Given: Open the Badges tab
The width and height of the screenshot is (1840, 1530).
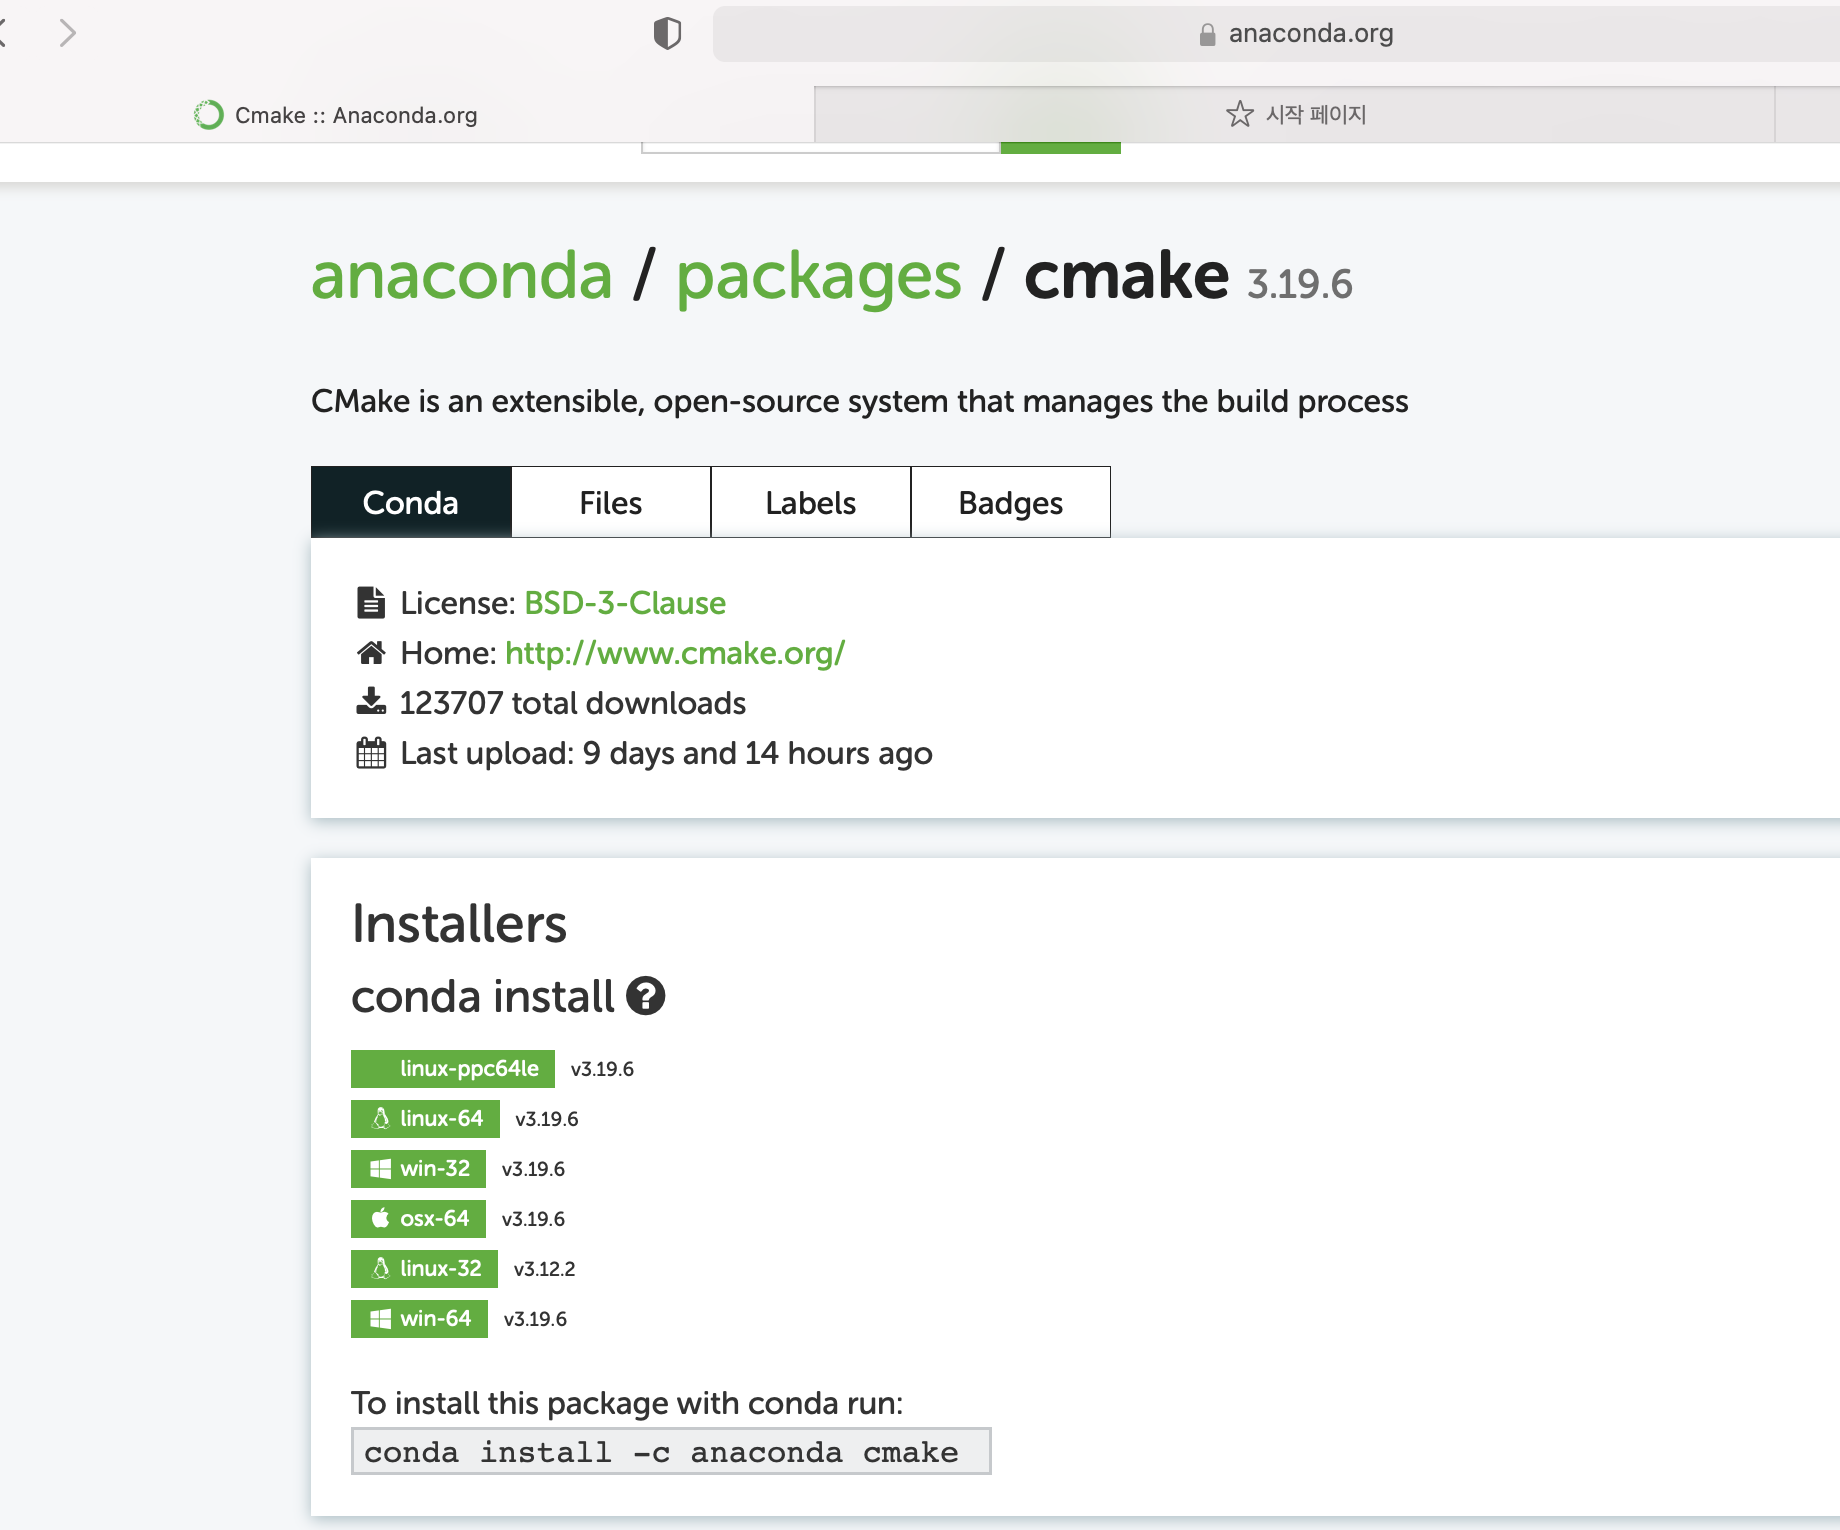Looking at the screenshot, I should point(1011,502).
